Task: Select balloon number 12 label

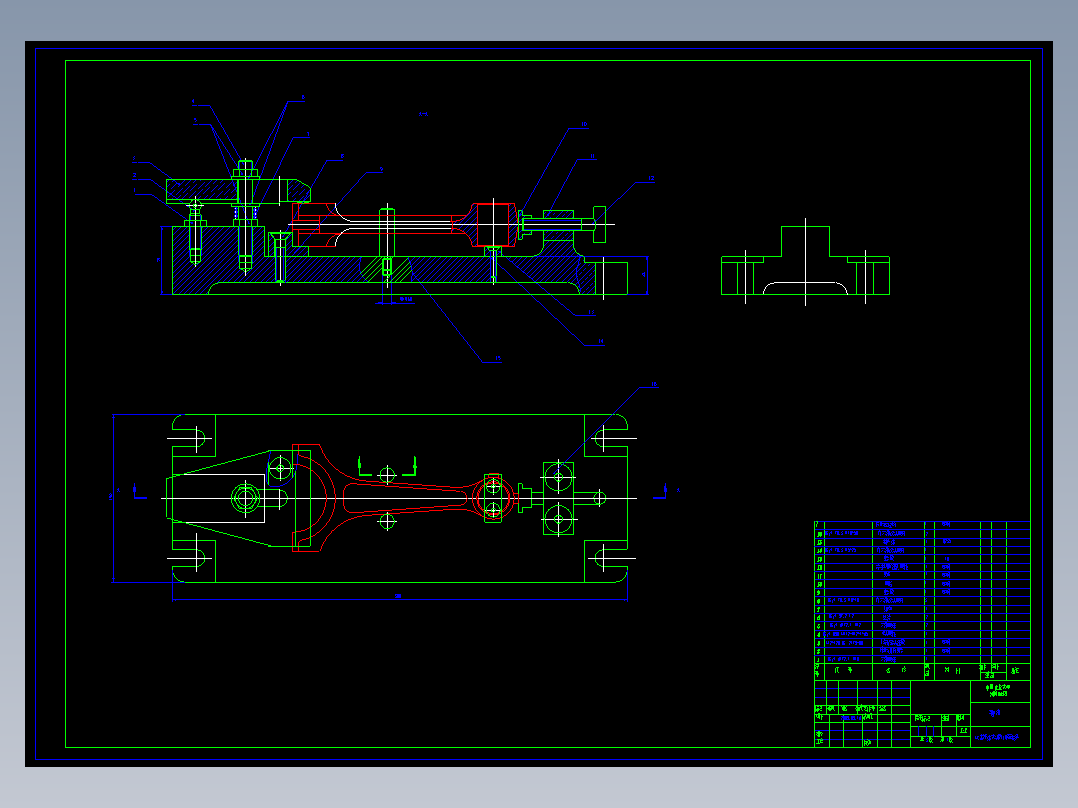Action: pos(650,179)
